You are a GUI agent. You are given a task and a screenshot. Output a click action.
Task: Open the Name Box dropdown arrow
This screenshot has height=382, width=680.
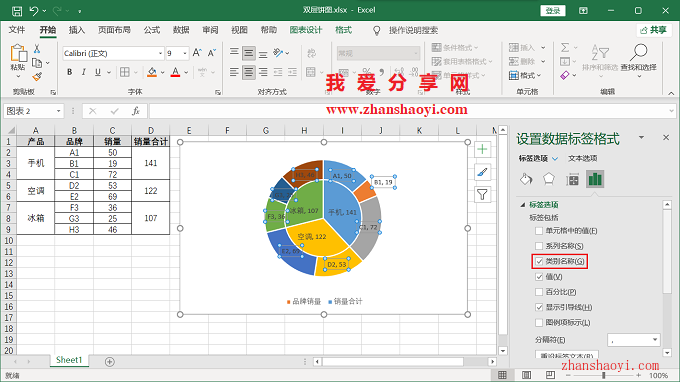pyautogui.click(x=59, y=111)
